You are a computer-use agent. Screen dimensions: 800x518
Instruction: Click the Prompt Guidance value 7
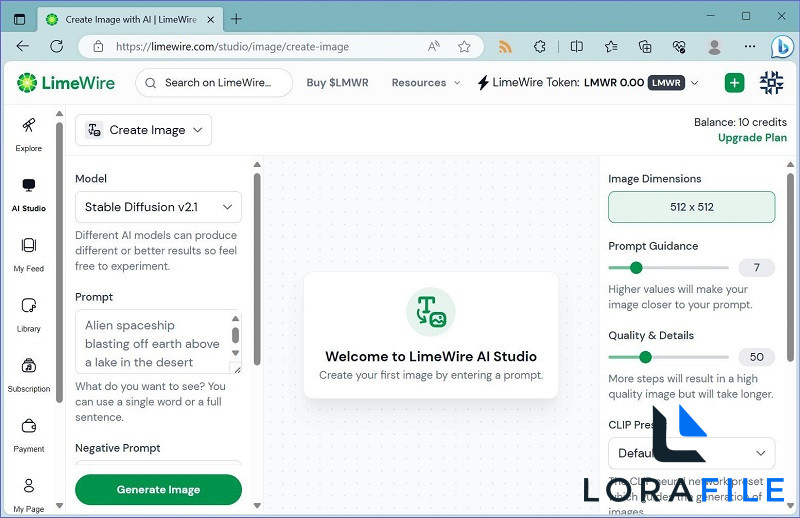(756, 267)
